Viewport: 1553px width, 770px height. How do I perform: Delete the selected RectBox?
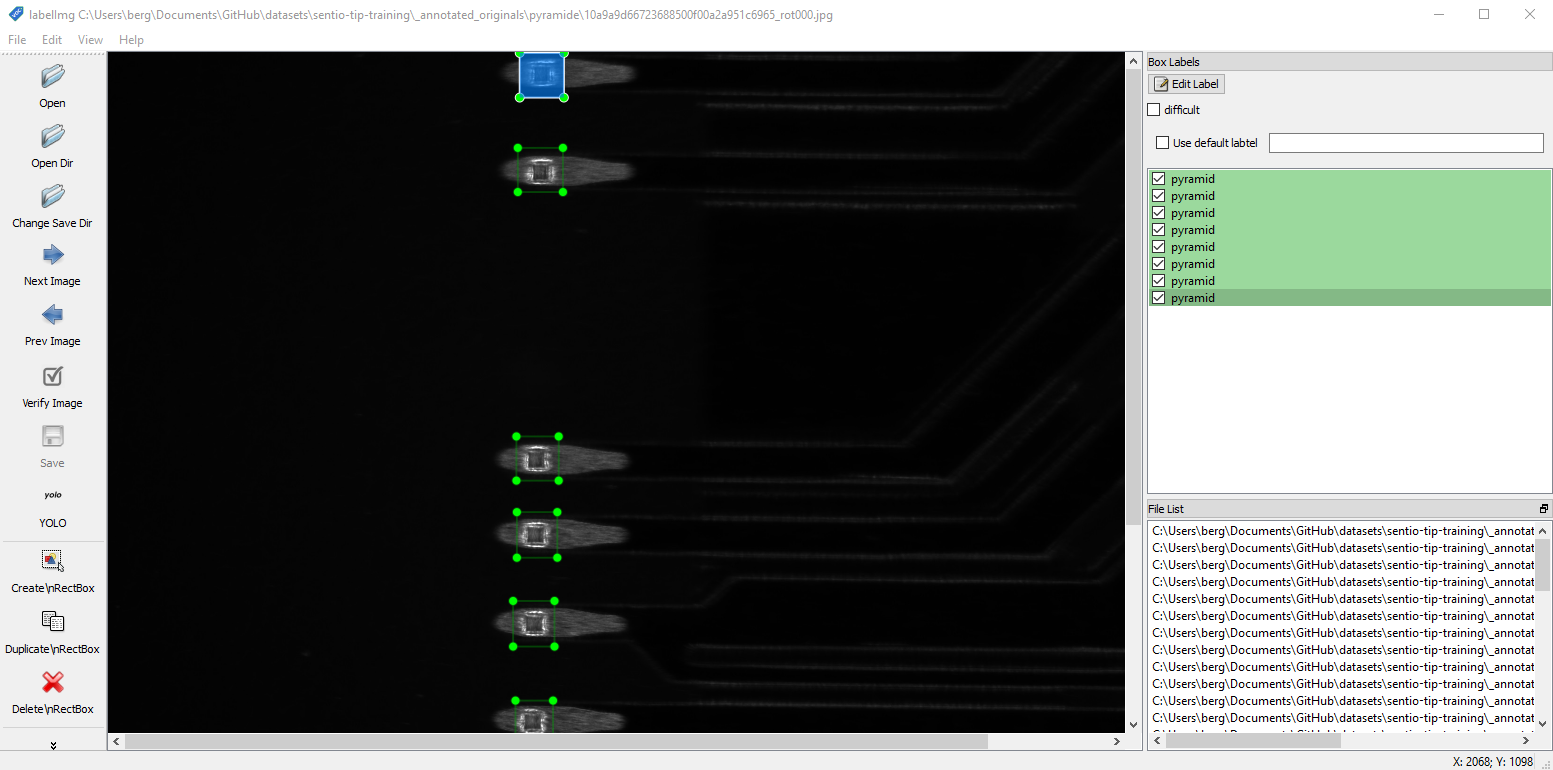(x=52, y=689)
